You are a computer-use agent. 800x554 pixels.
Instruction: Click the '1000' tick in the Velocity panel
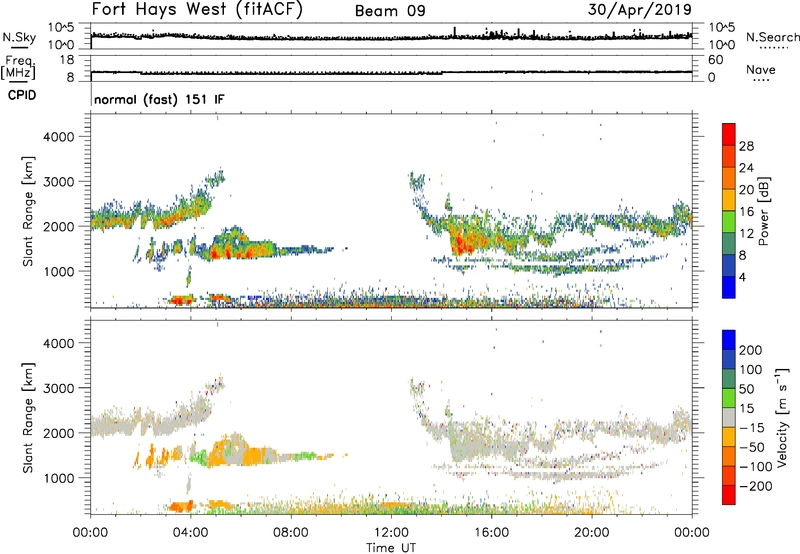[x=59, y=479]
